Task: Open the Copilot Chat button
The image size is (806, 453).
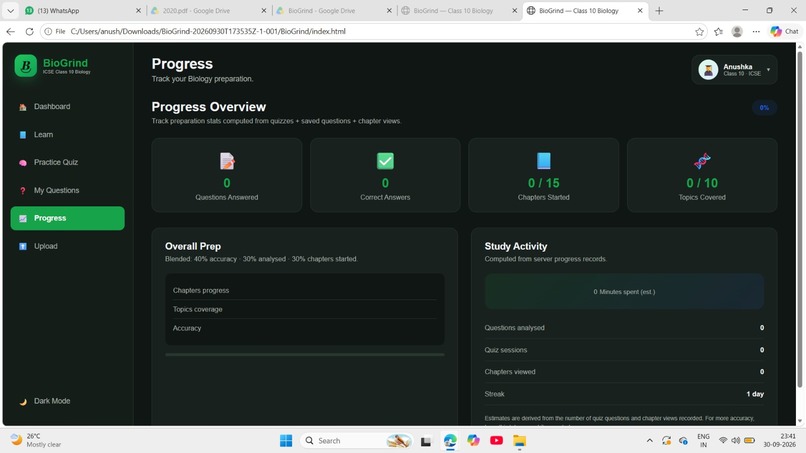Action: coord(784,31)
